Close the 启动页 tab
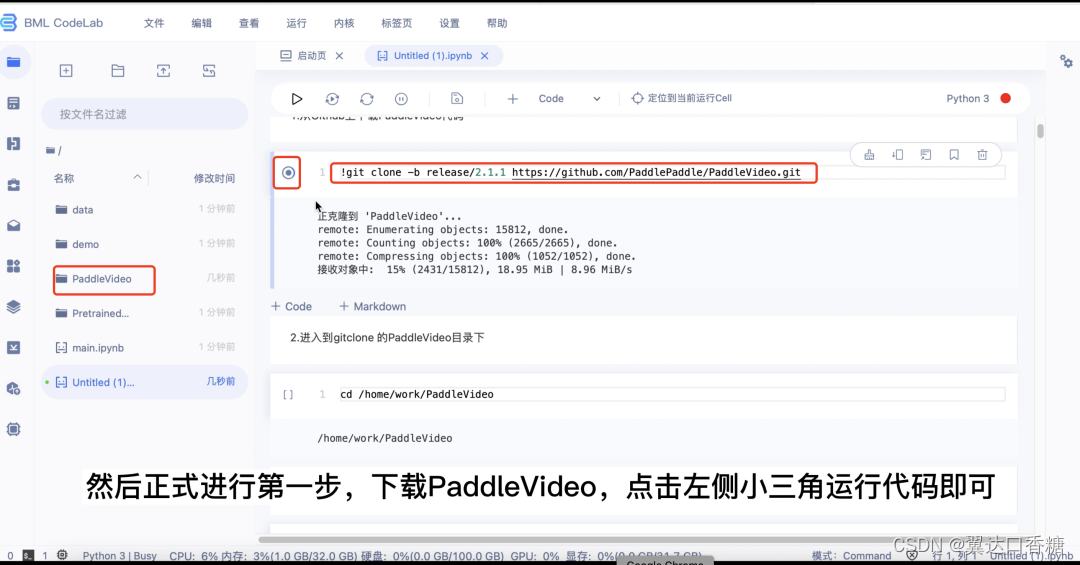1080x565 pixels. [x=340, y=56]
